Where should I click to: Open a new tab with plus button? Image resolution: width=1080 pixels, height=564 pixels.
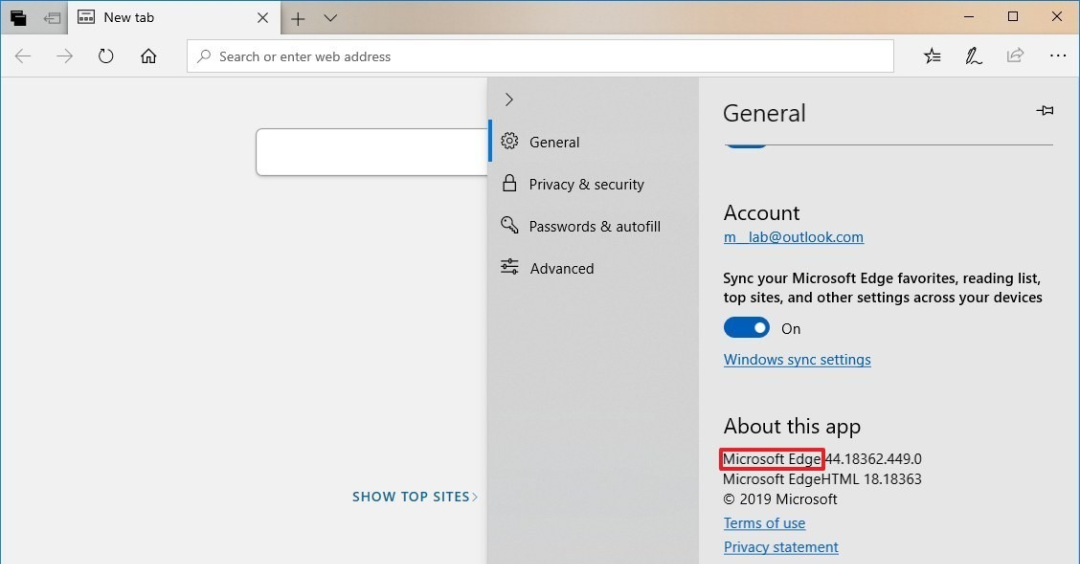coord(298,19)
